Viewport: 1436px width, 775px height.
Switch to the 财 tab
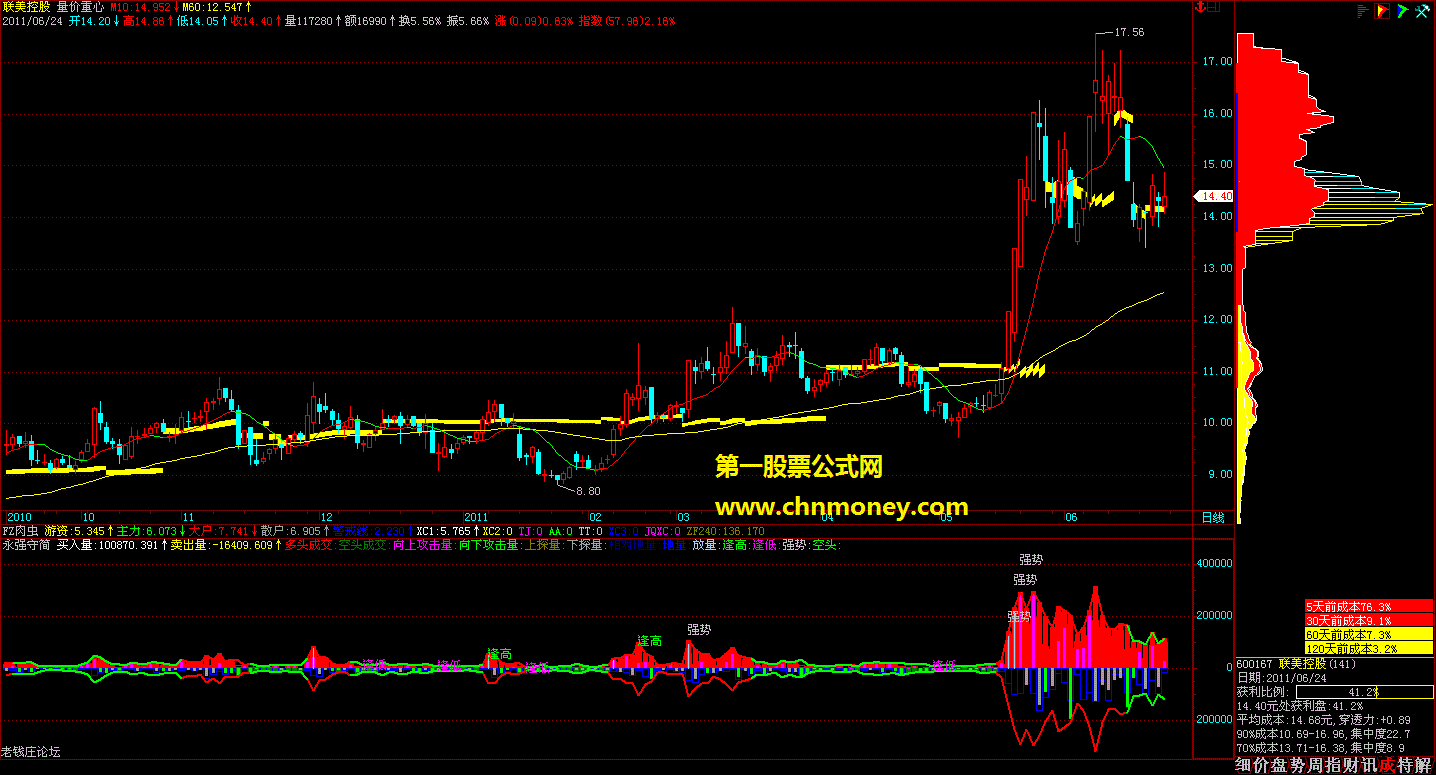[x=1353, y=765]
